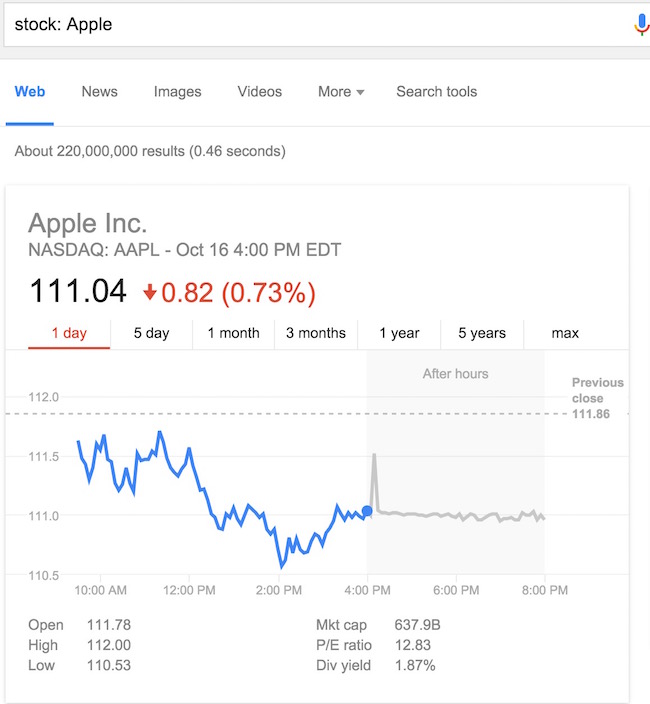Click the Apple Inc. company title
Viewport: 650px width, 704px height.
coord(87,223)
